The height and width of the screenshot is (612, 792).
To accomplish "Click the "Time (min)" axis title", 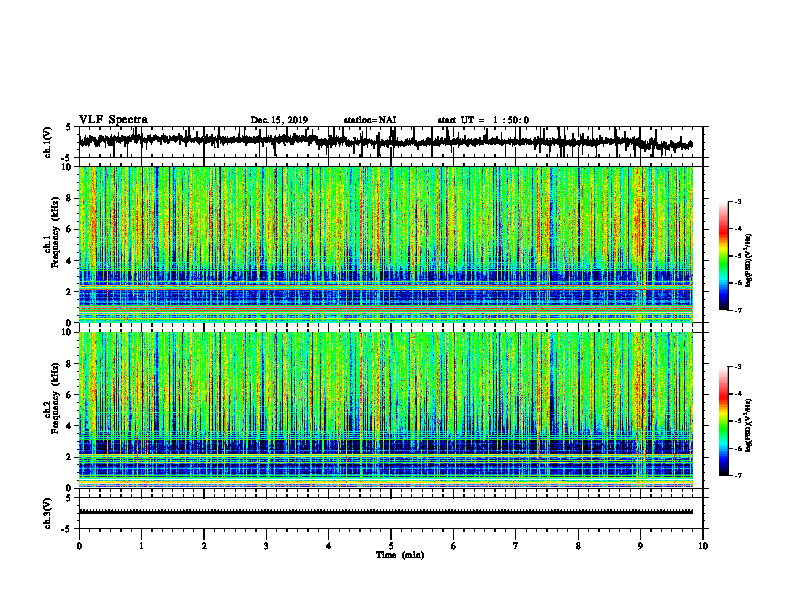I will 400,555.
